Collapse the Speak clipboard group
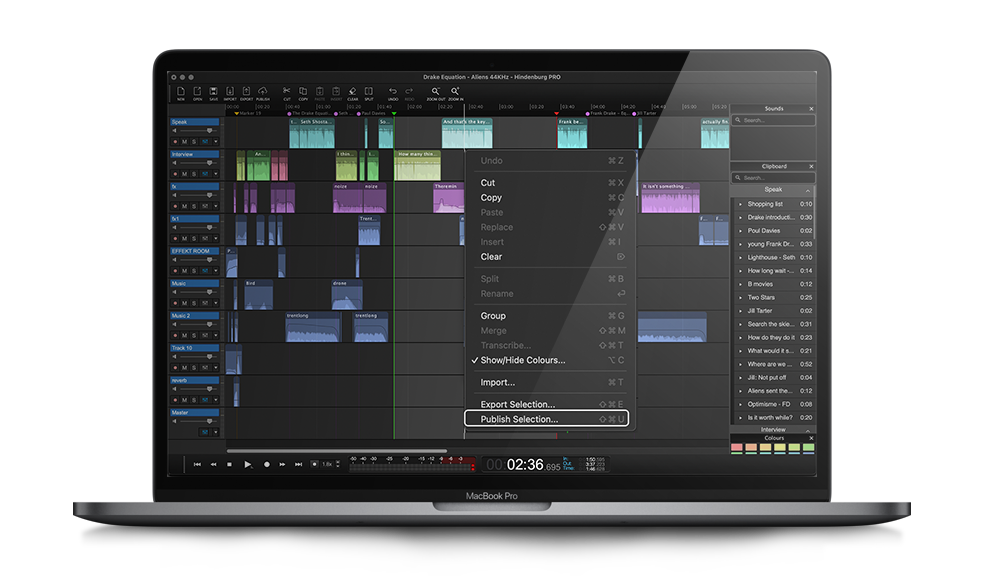Image resolution: width=984 pixels, height=576 pixels. click(772, 189)
